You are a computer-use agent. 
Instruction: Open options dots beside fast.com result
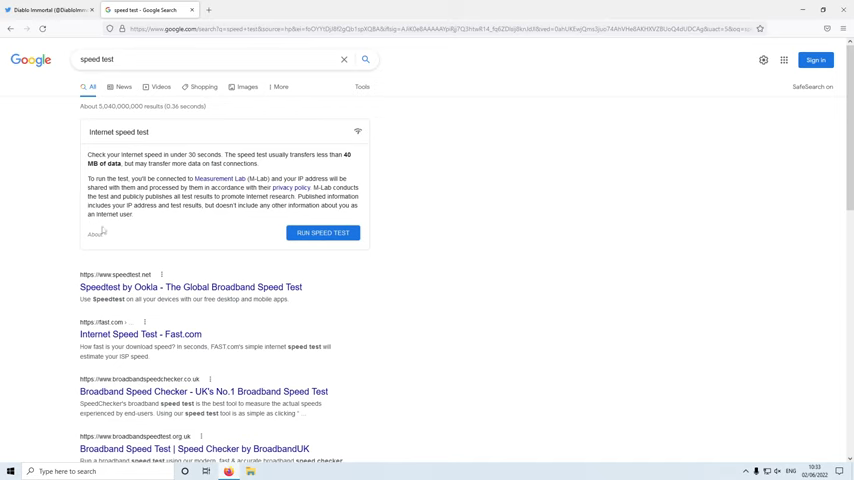(145, 322)
